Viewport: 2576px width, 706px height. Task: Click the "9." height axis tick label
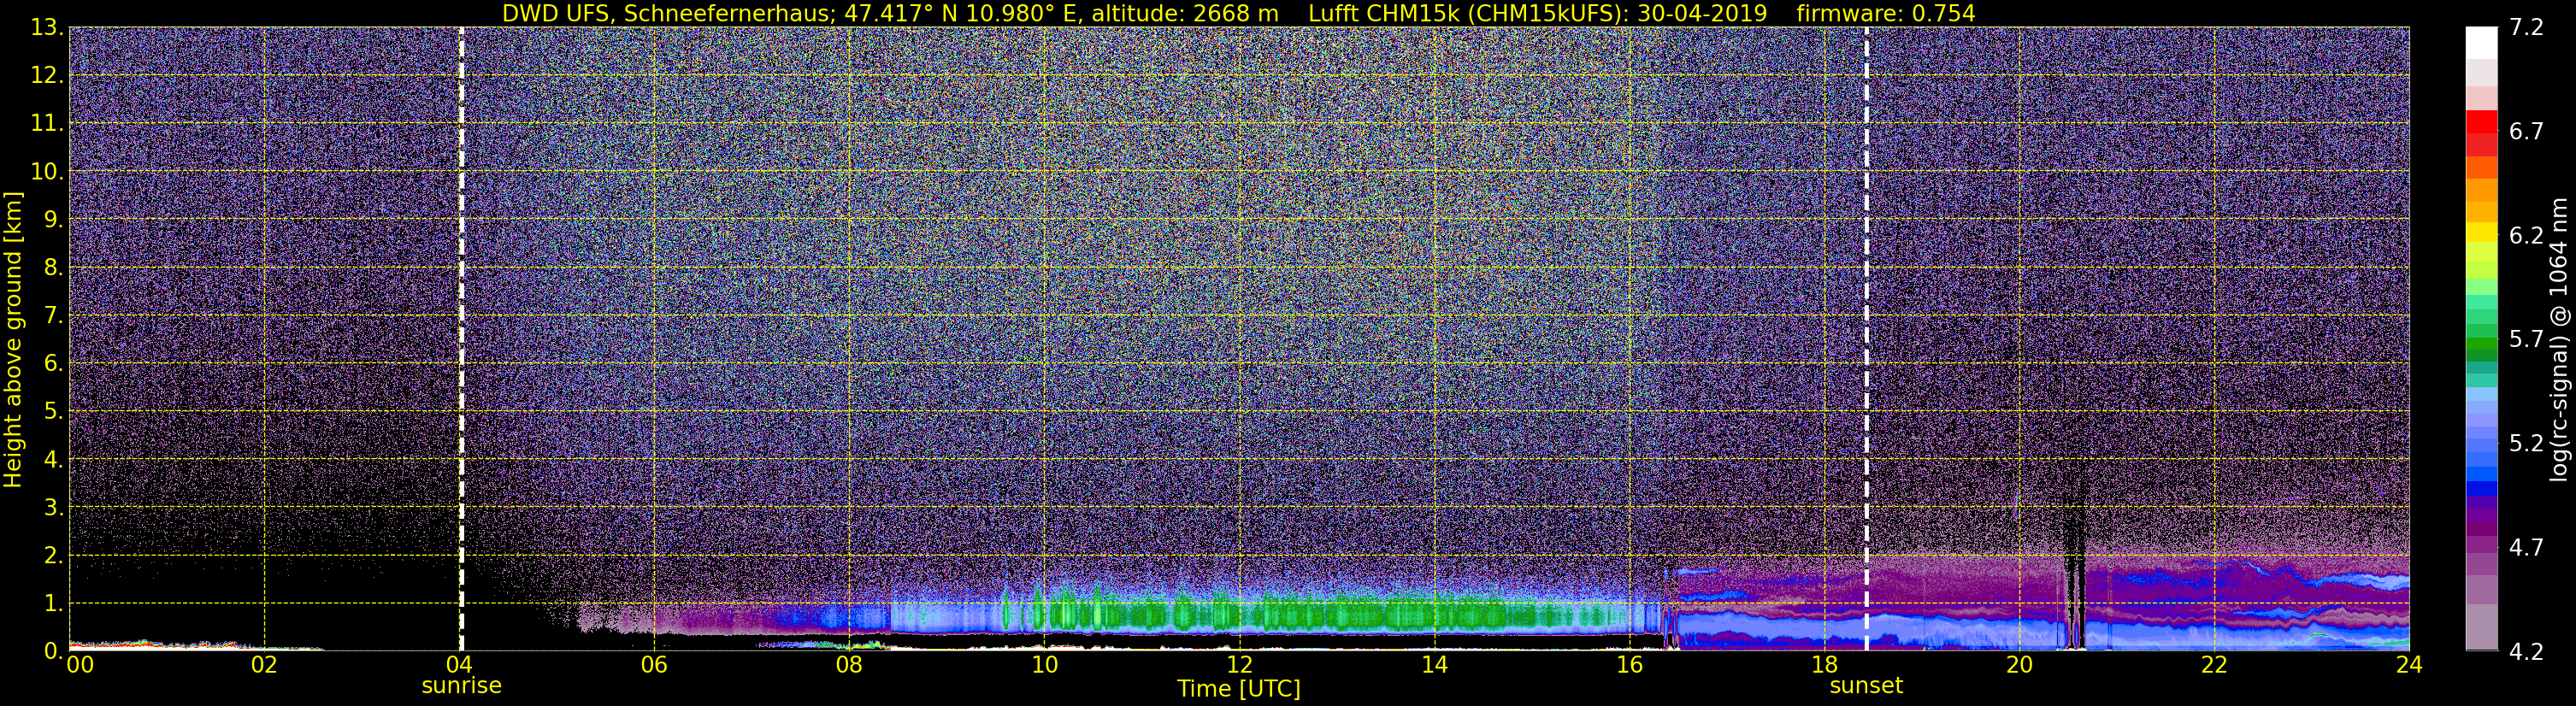pos(53,220)
